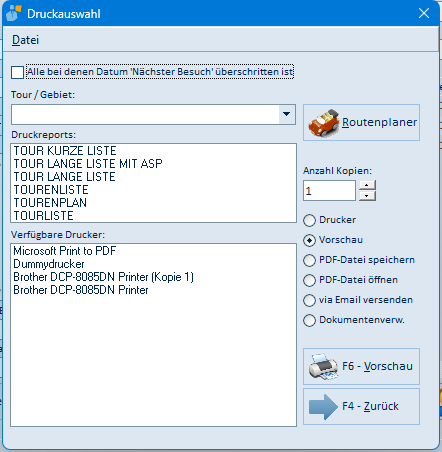Select the Drucker radio button
The width and height of the screenshot is (442, 452).
click(x=309, y=220)
